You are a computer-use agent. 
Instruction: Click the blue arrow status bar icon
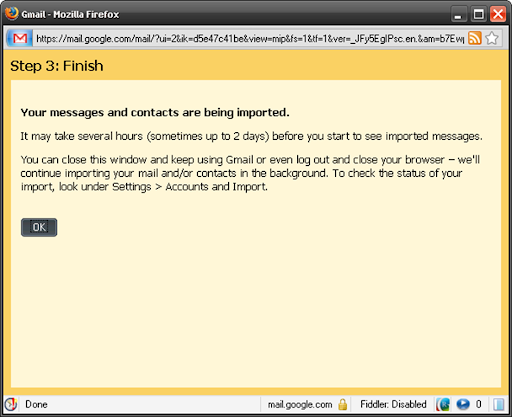click(463, 404)
